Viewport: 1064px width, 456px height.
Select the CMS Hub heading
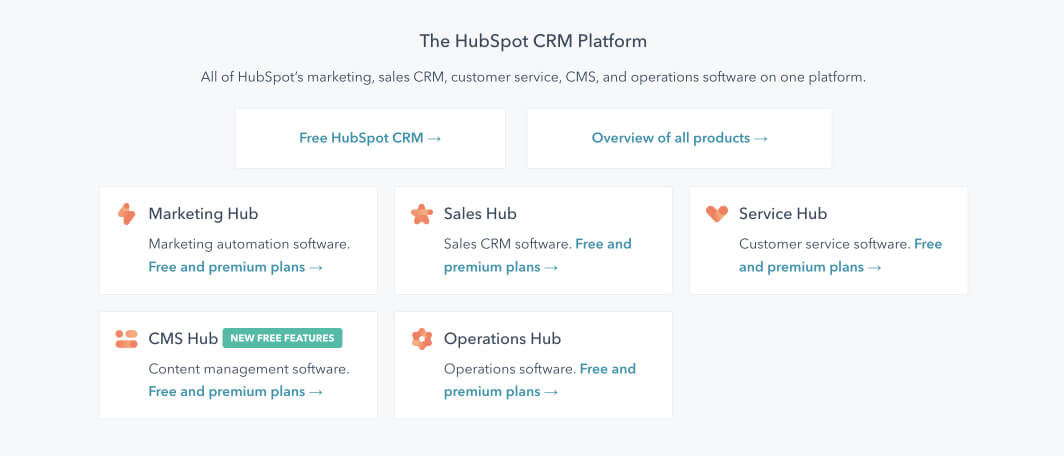tap(183, 339)
